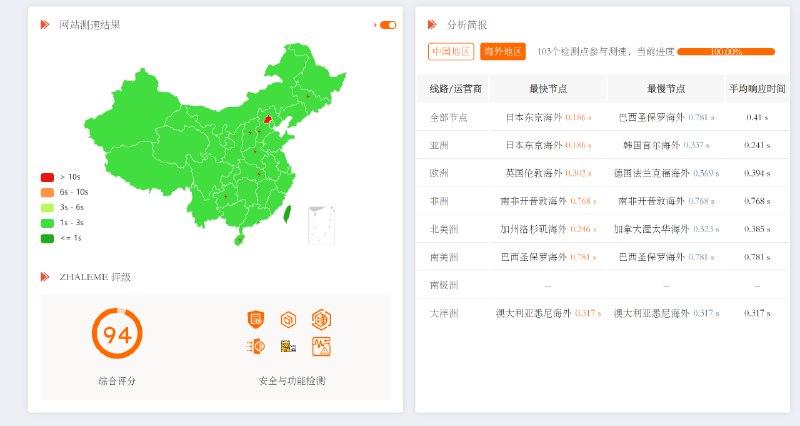This screenshot has width=800, height=426.
Task: Click the 安全与功能检测 label
Action: click(x=292, y=381)
